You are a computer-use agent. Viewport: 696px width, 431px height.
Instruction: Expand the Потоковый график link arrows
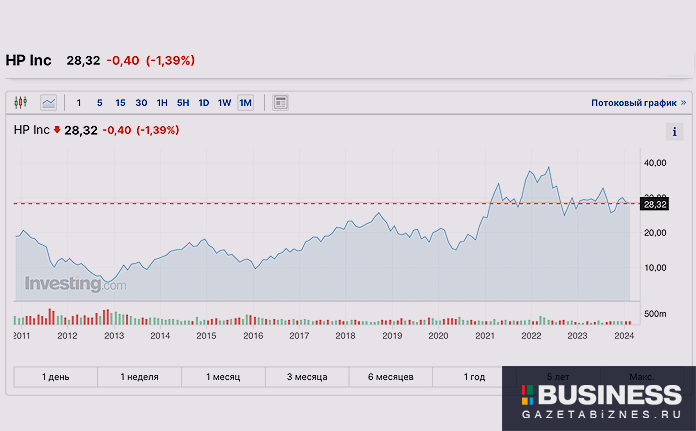684,102
